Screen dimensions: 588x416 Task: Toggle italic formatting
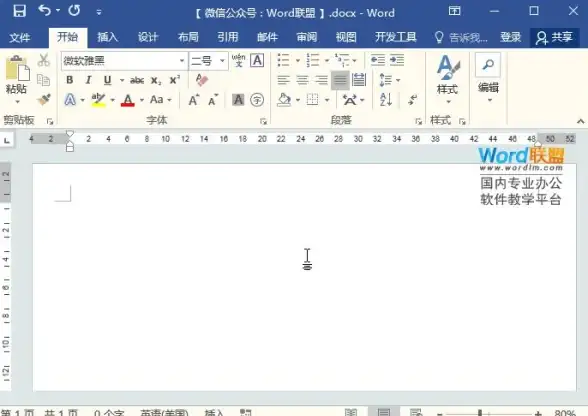[88, 80]
